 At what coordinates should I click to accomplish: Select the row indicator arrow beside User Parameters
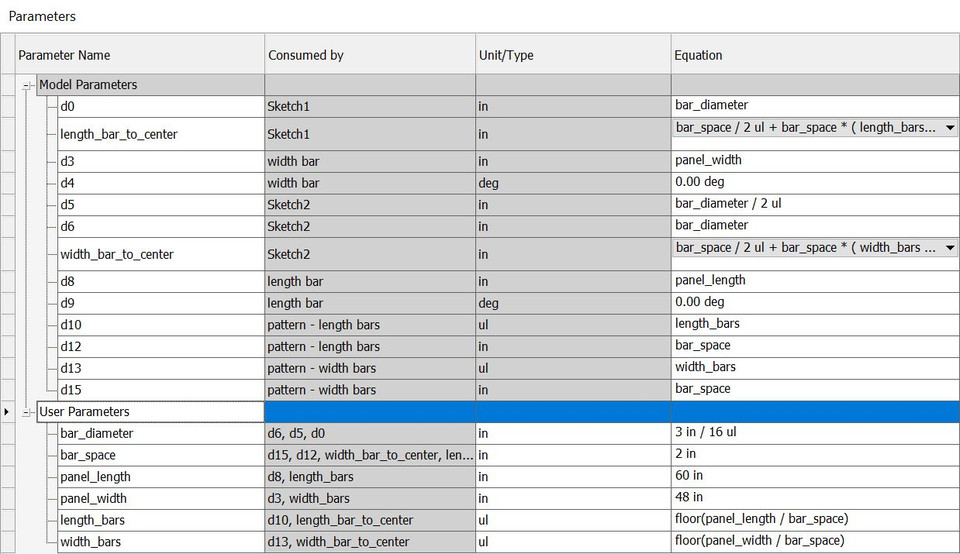(8, 412)
